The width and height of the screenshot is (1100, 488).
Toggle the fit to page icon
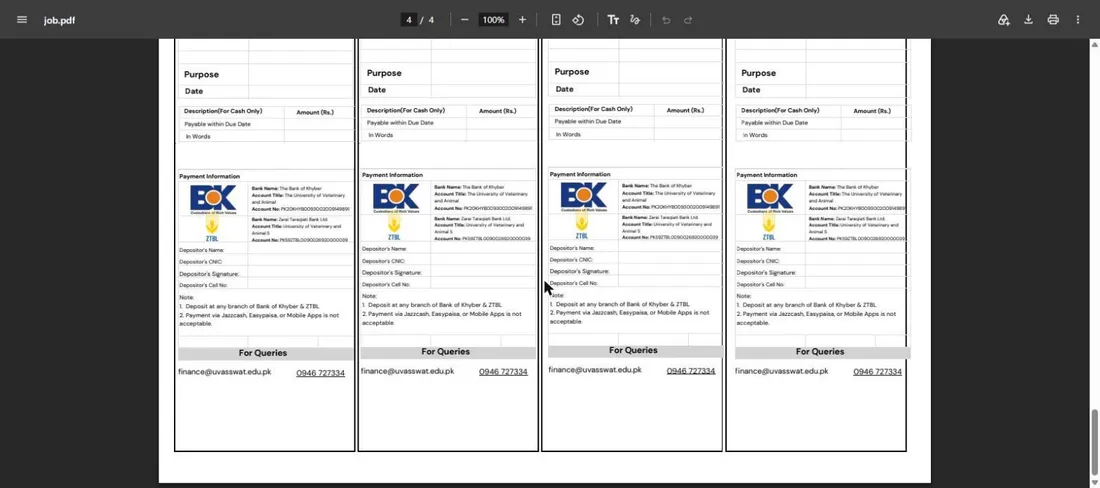tap(556, 20)
